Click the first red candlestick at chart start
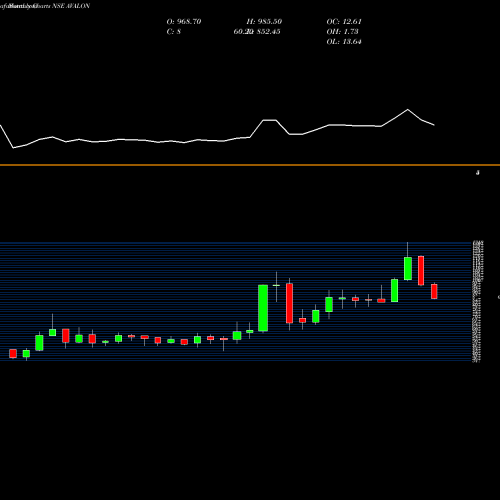Screen dimensions: 500x500 (13, 354)
